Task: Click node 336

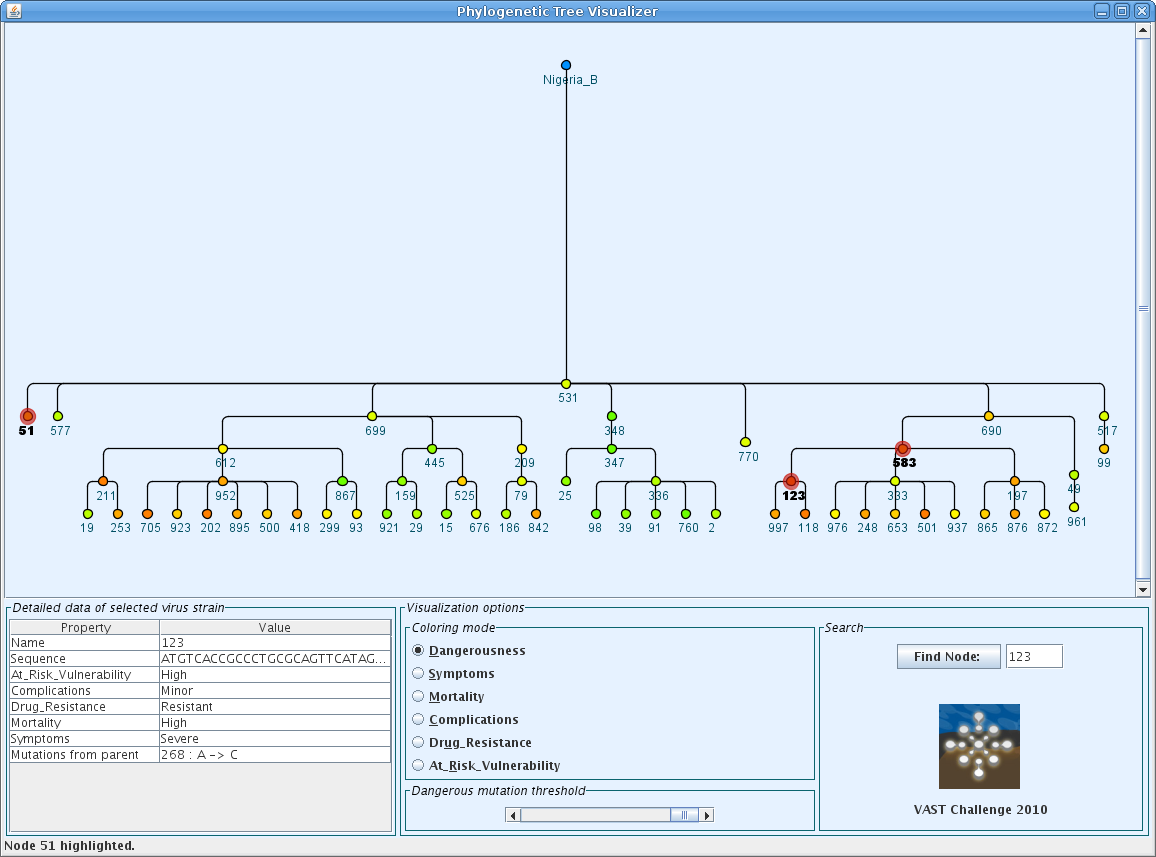Action: (656, 482)
